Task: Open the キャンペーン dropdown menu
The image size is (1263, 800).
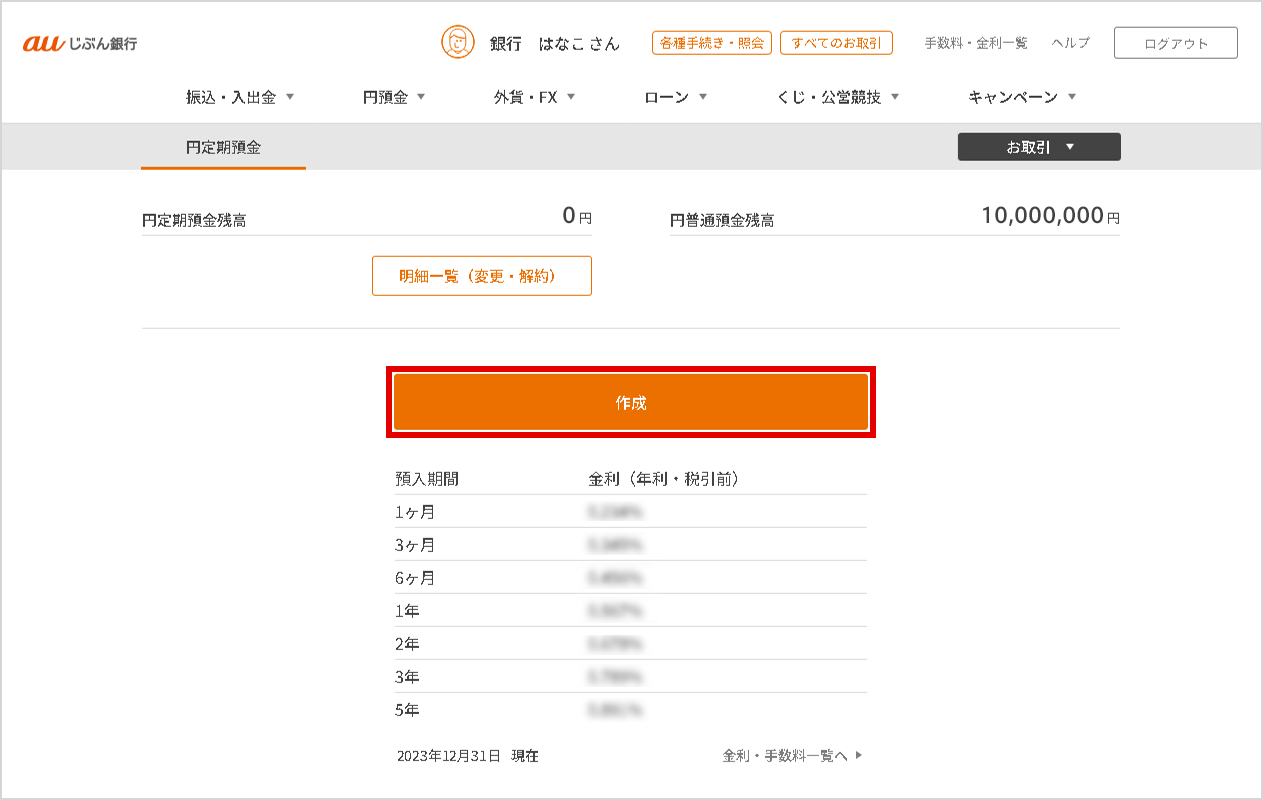Action: [1022, 97]
